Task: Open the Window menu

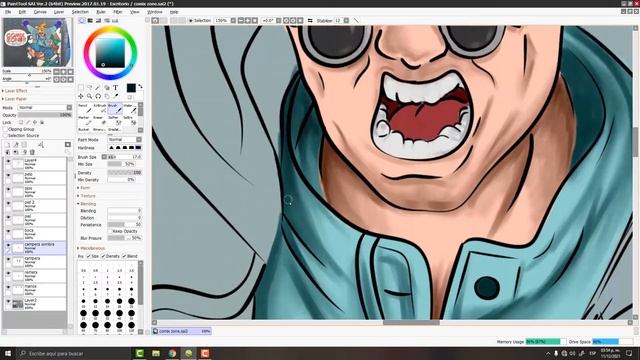Action: coord(155,12)
